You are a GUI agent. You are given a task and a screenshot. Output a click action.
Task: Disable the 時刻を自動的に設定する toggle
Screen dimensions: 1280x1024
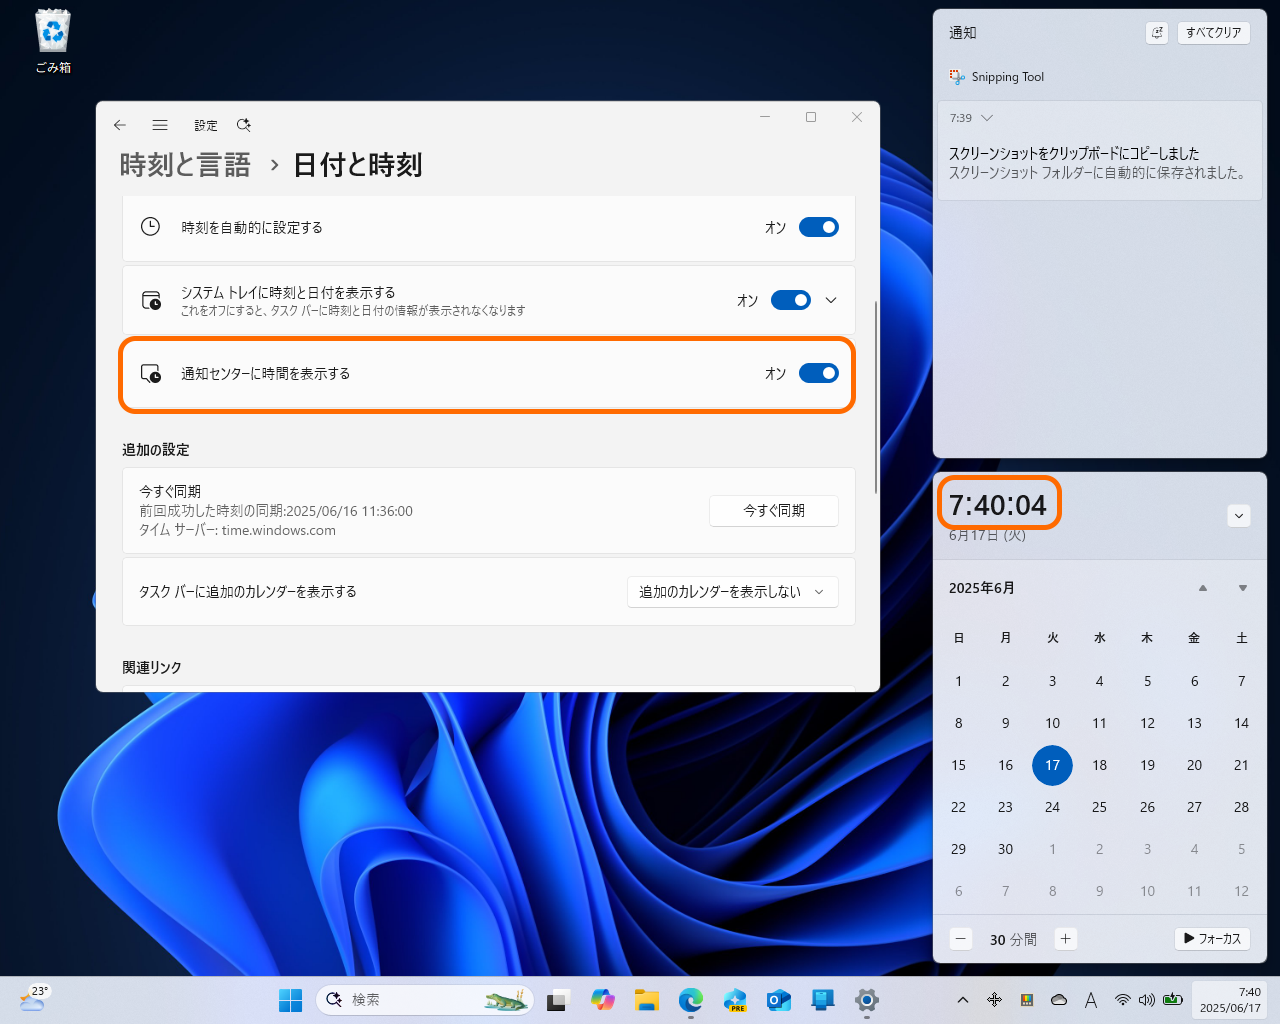click(818, 227)
